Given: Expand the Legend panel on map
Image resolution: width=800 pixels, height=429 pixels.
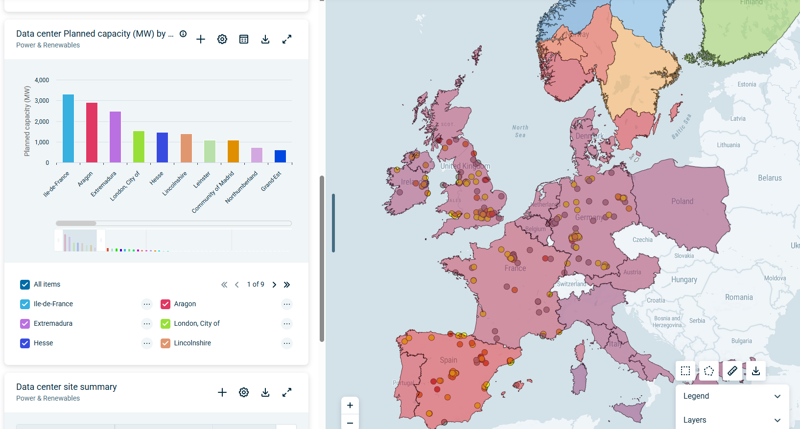Looking at the screenshot, I should coord(732,396).
